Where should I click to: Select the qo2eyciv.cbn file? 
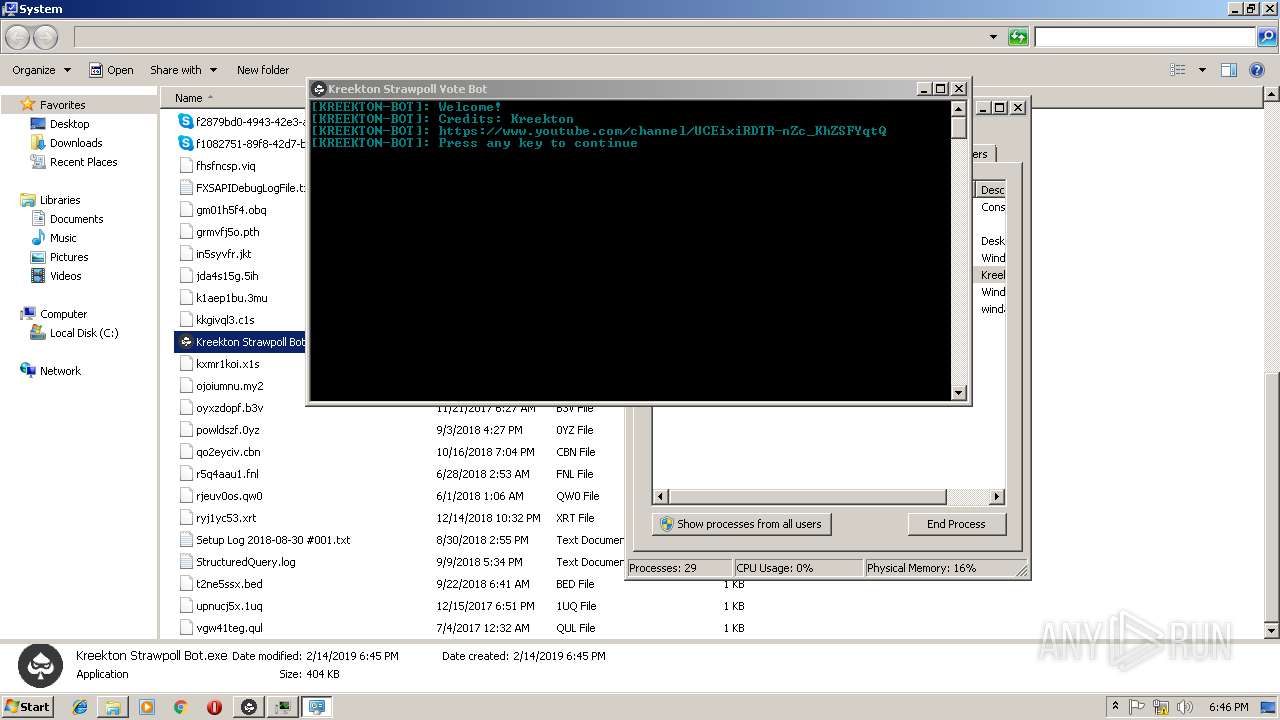pos(219,452)
